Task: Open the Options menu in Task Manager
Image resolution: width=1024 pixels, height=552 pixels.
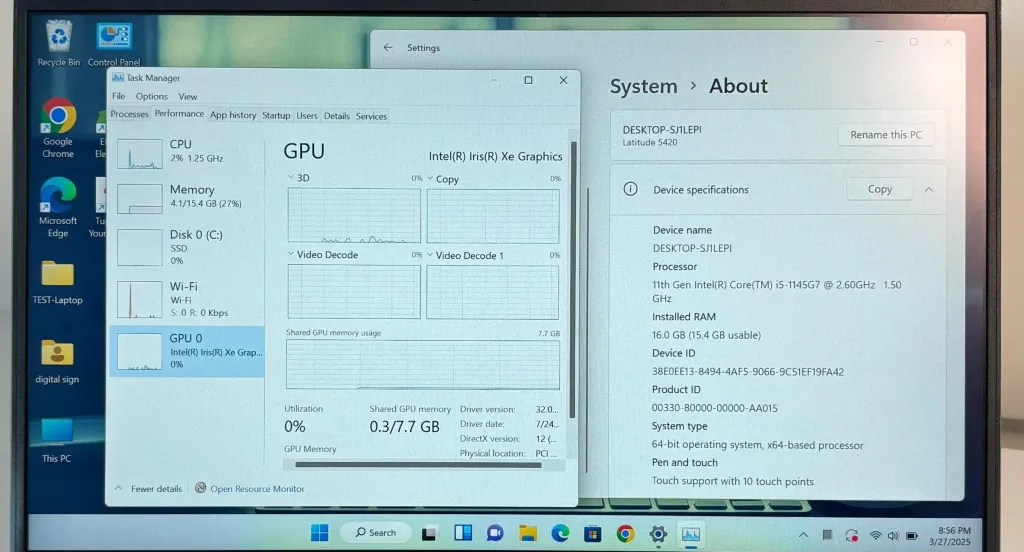Action: pyautogui.click(x=151, y=97)
